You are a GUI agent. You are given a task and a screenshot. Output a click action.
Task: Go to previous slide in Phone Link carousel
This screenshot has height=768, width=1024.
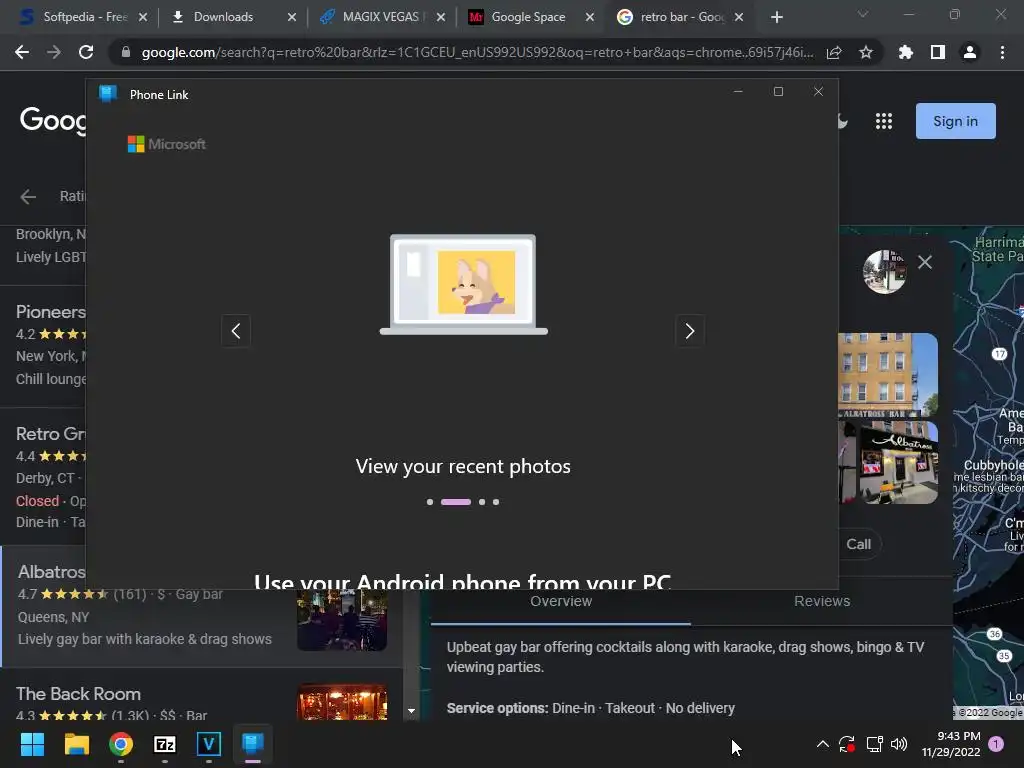pos(236,331)
